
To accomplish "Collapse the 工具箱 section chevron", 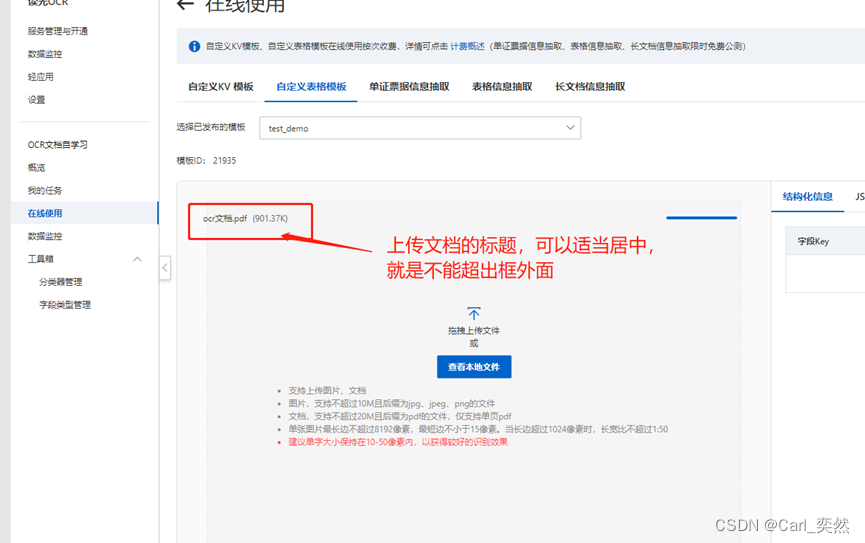I will click(x=137, y=259).
